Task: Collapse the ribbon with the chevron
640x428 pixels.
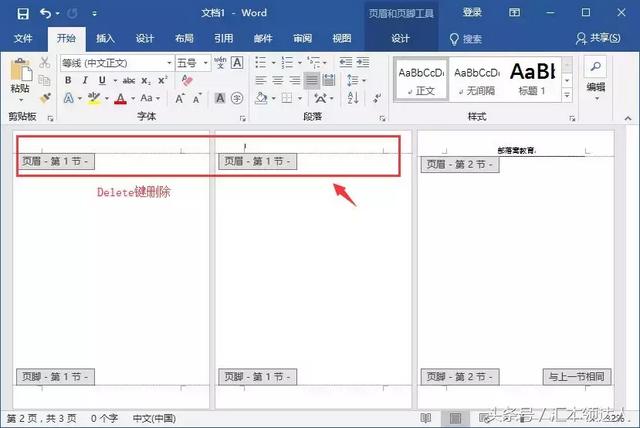Action: (628, 118)
